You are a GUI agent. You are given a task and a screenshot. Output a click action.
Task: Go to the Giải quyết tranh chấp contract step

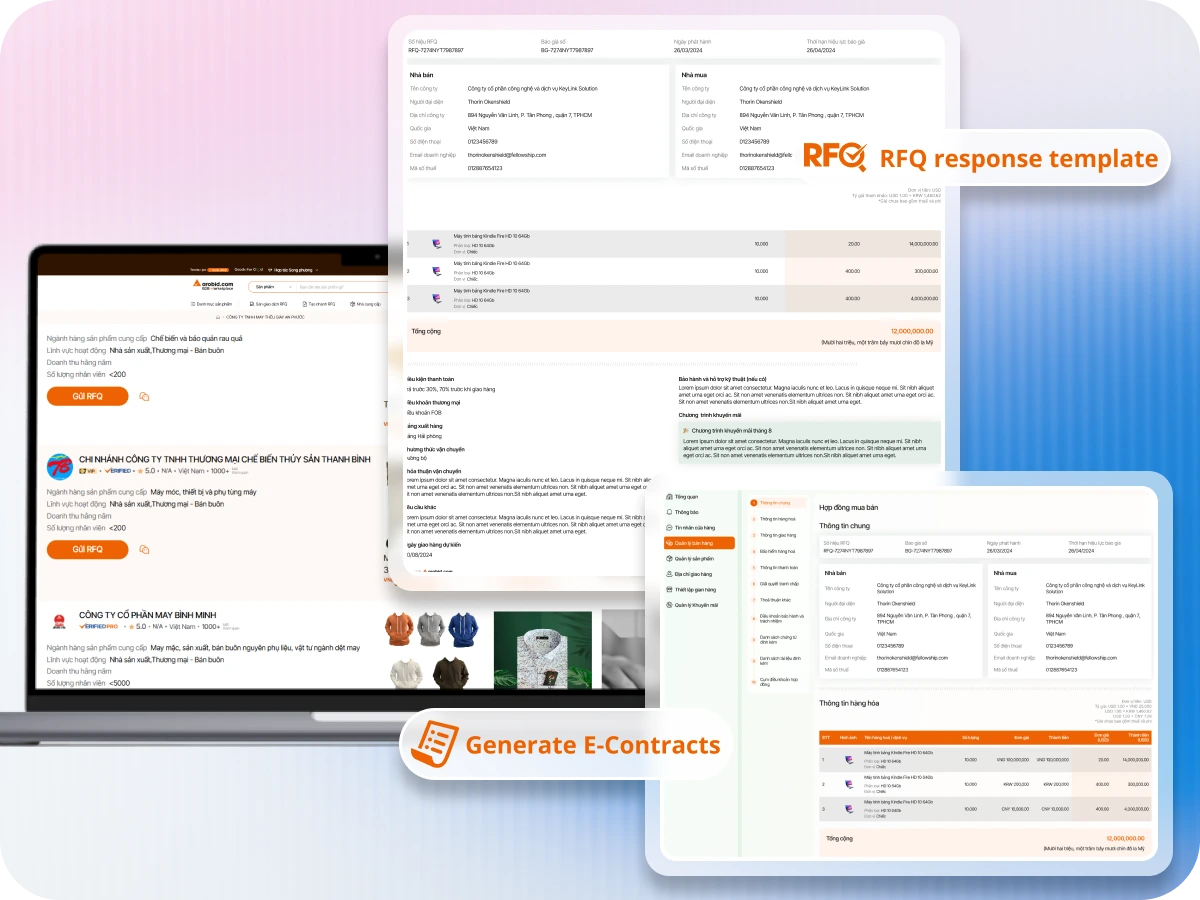click(x=777, y=583)
